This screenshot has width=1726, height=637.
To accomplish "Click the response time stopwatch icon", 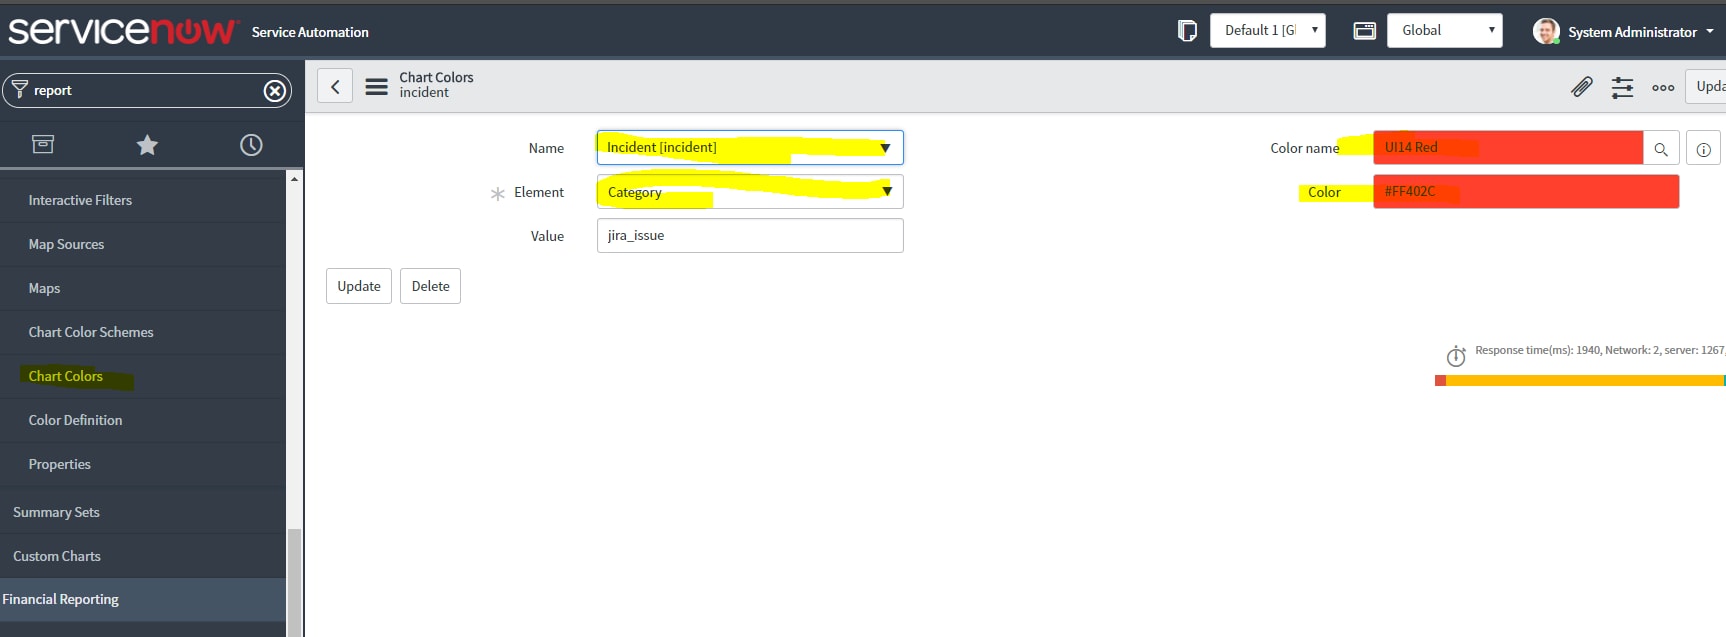I will (x=1456, y=356).
